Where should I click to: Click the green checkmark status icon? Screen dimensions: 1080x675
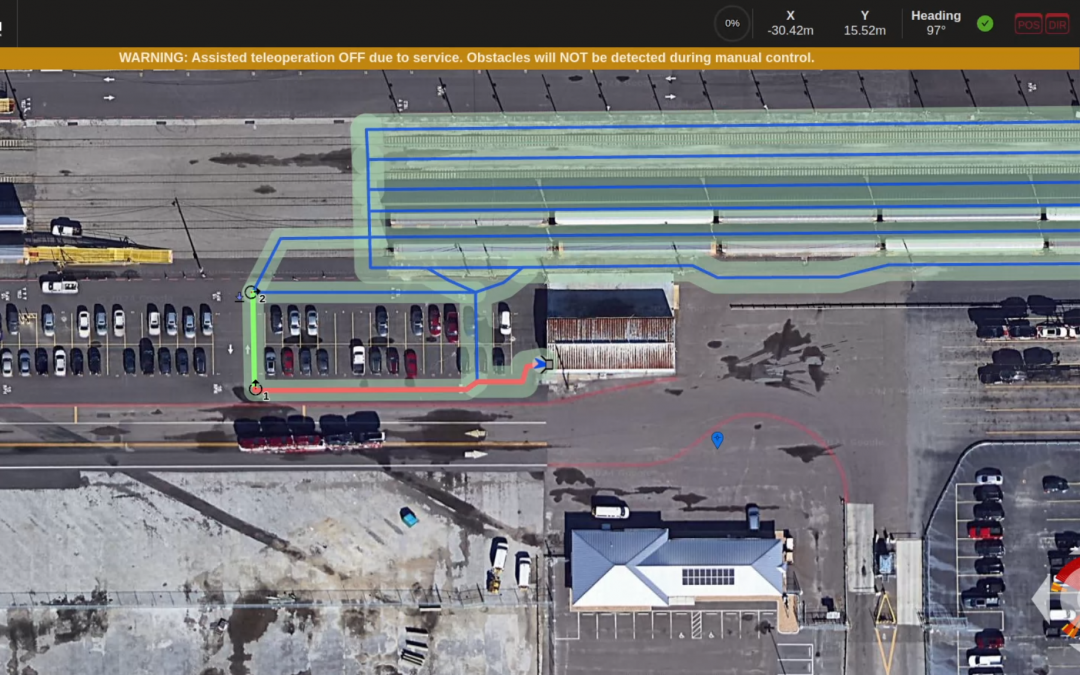pyautogui.click(x=985, y=23)
